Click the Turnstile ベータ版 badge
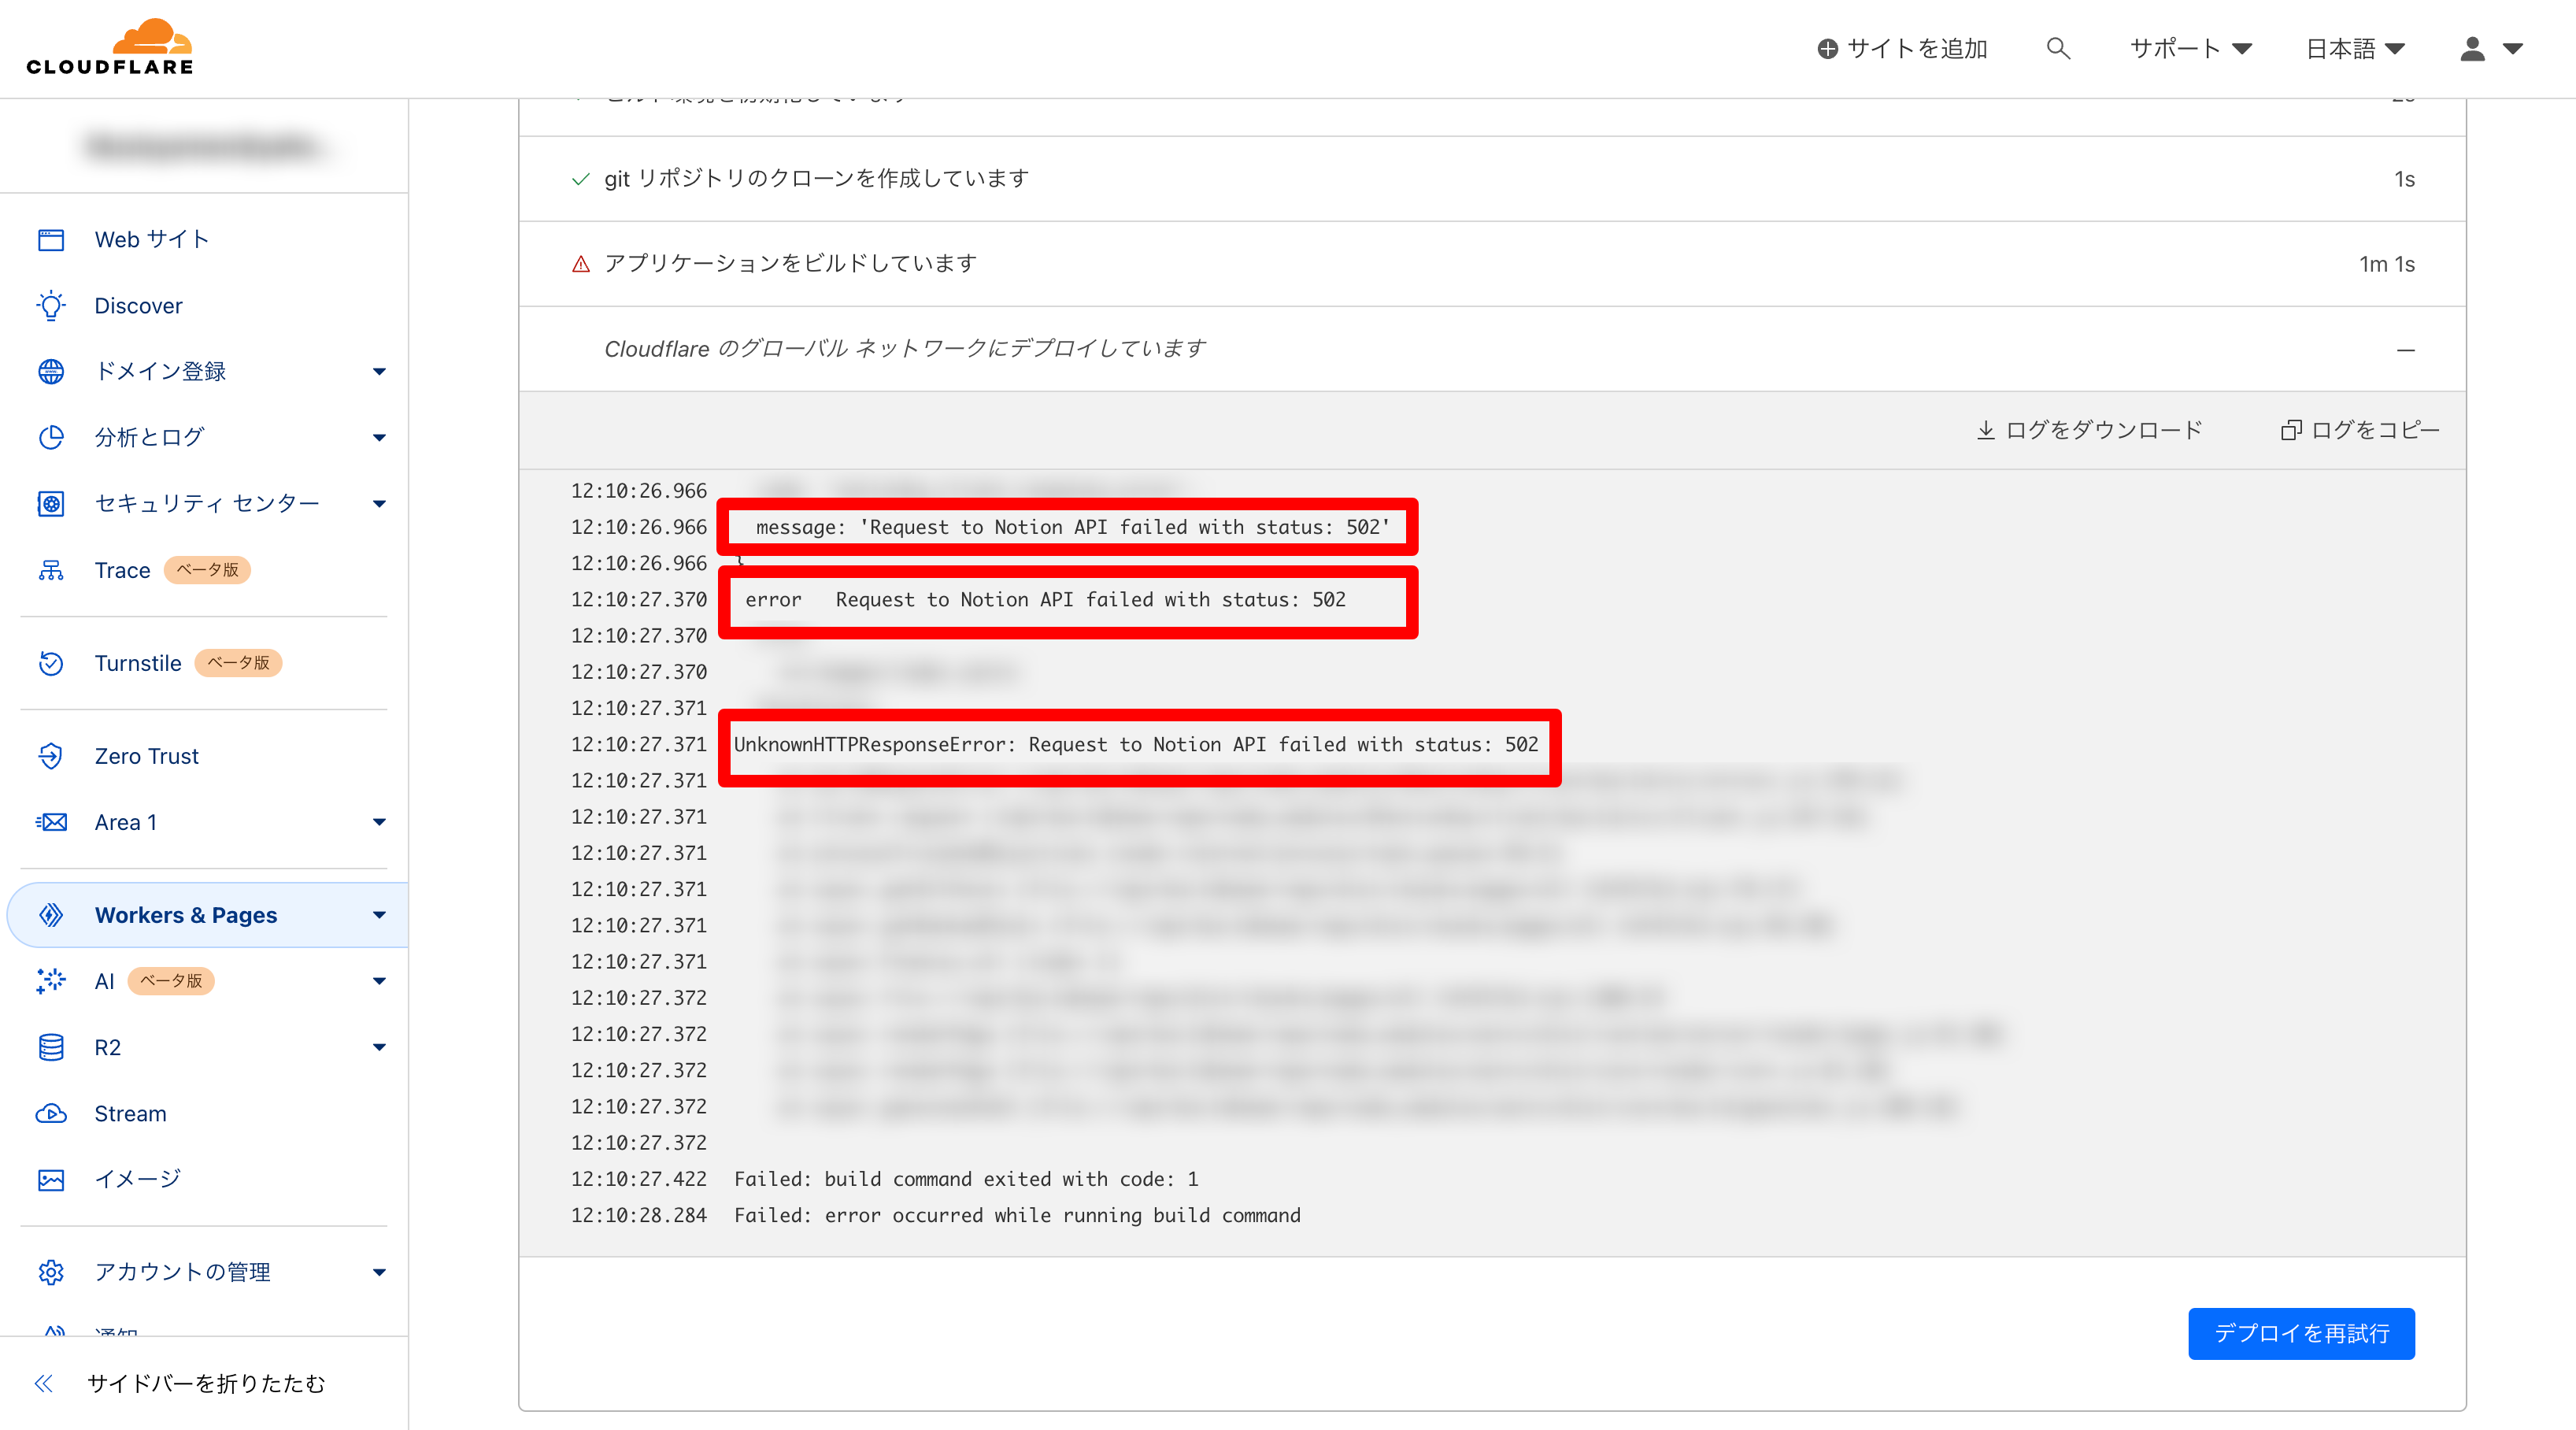2576x1430 pixels. pos(238,663)
